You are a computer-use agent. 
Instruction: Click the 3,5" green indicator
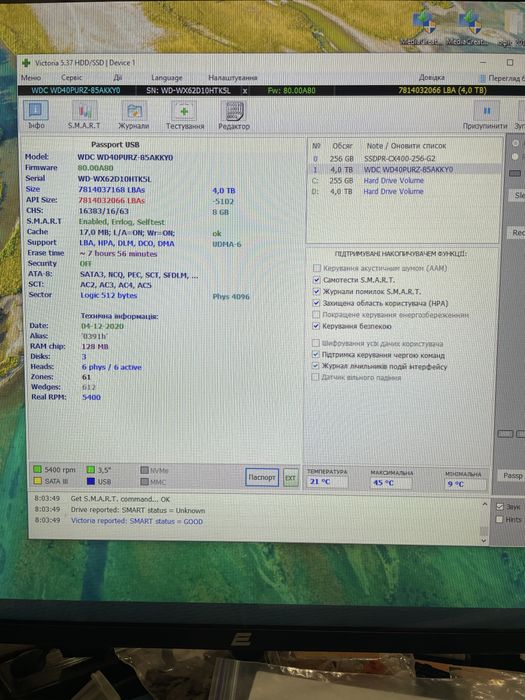click(x=91, y=470)
